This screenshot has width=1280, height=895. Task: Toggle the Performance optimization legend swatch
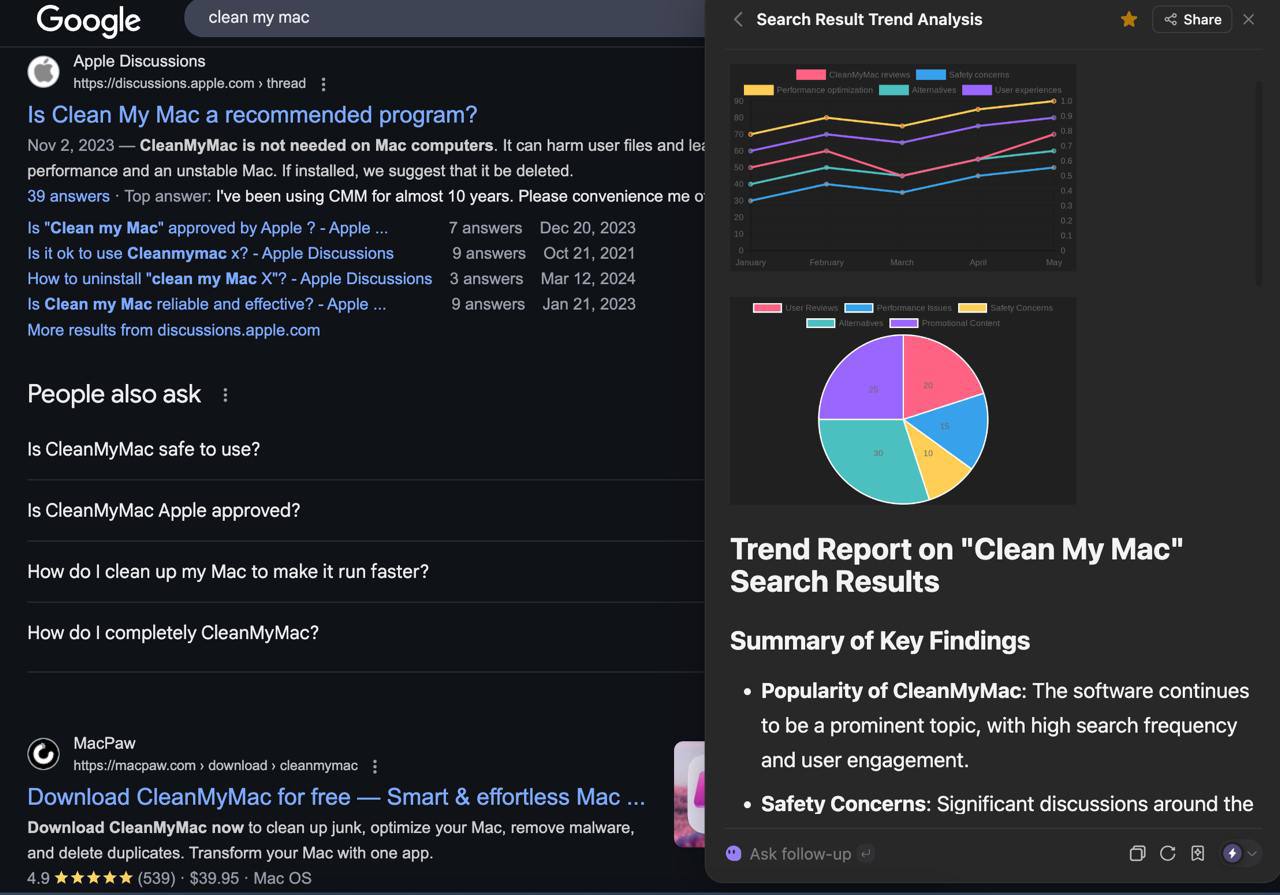(x=759, y=90)
